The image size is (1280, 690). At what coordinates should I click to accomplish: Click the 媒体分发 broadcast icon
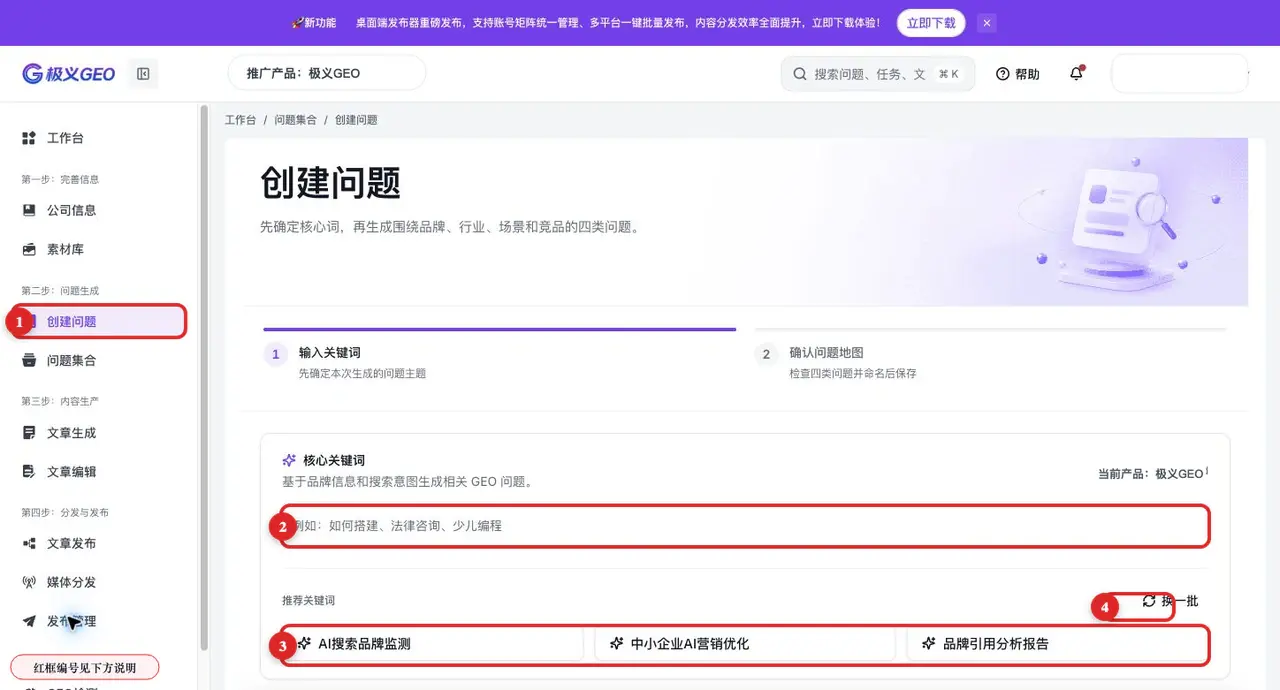pos(29,582)
